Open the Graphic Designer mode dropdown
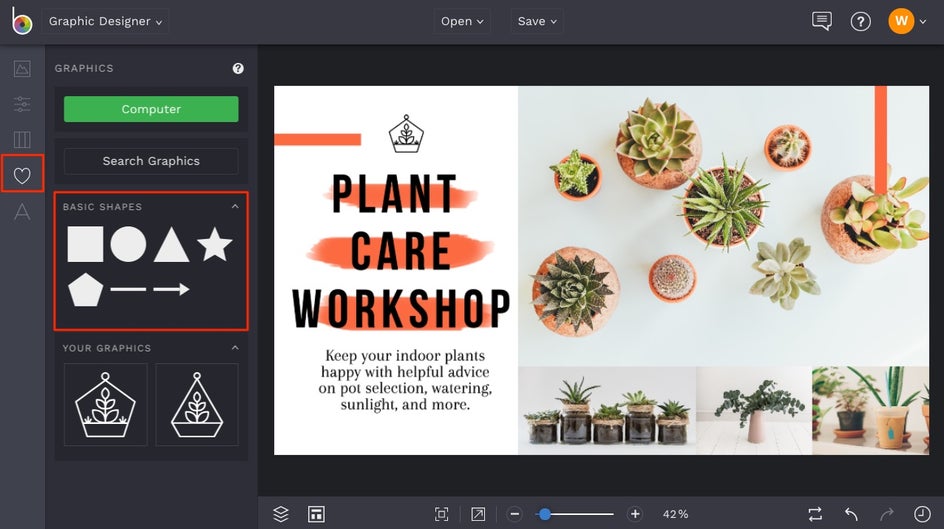Screen dimensions: 944x529 (105, 21)
